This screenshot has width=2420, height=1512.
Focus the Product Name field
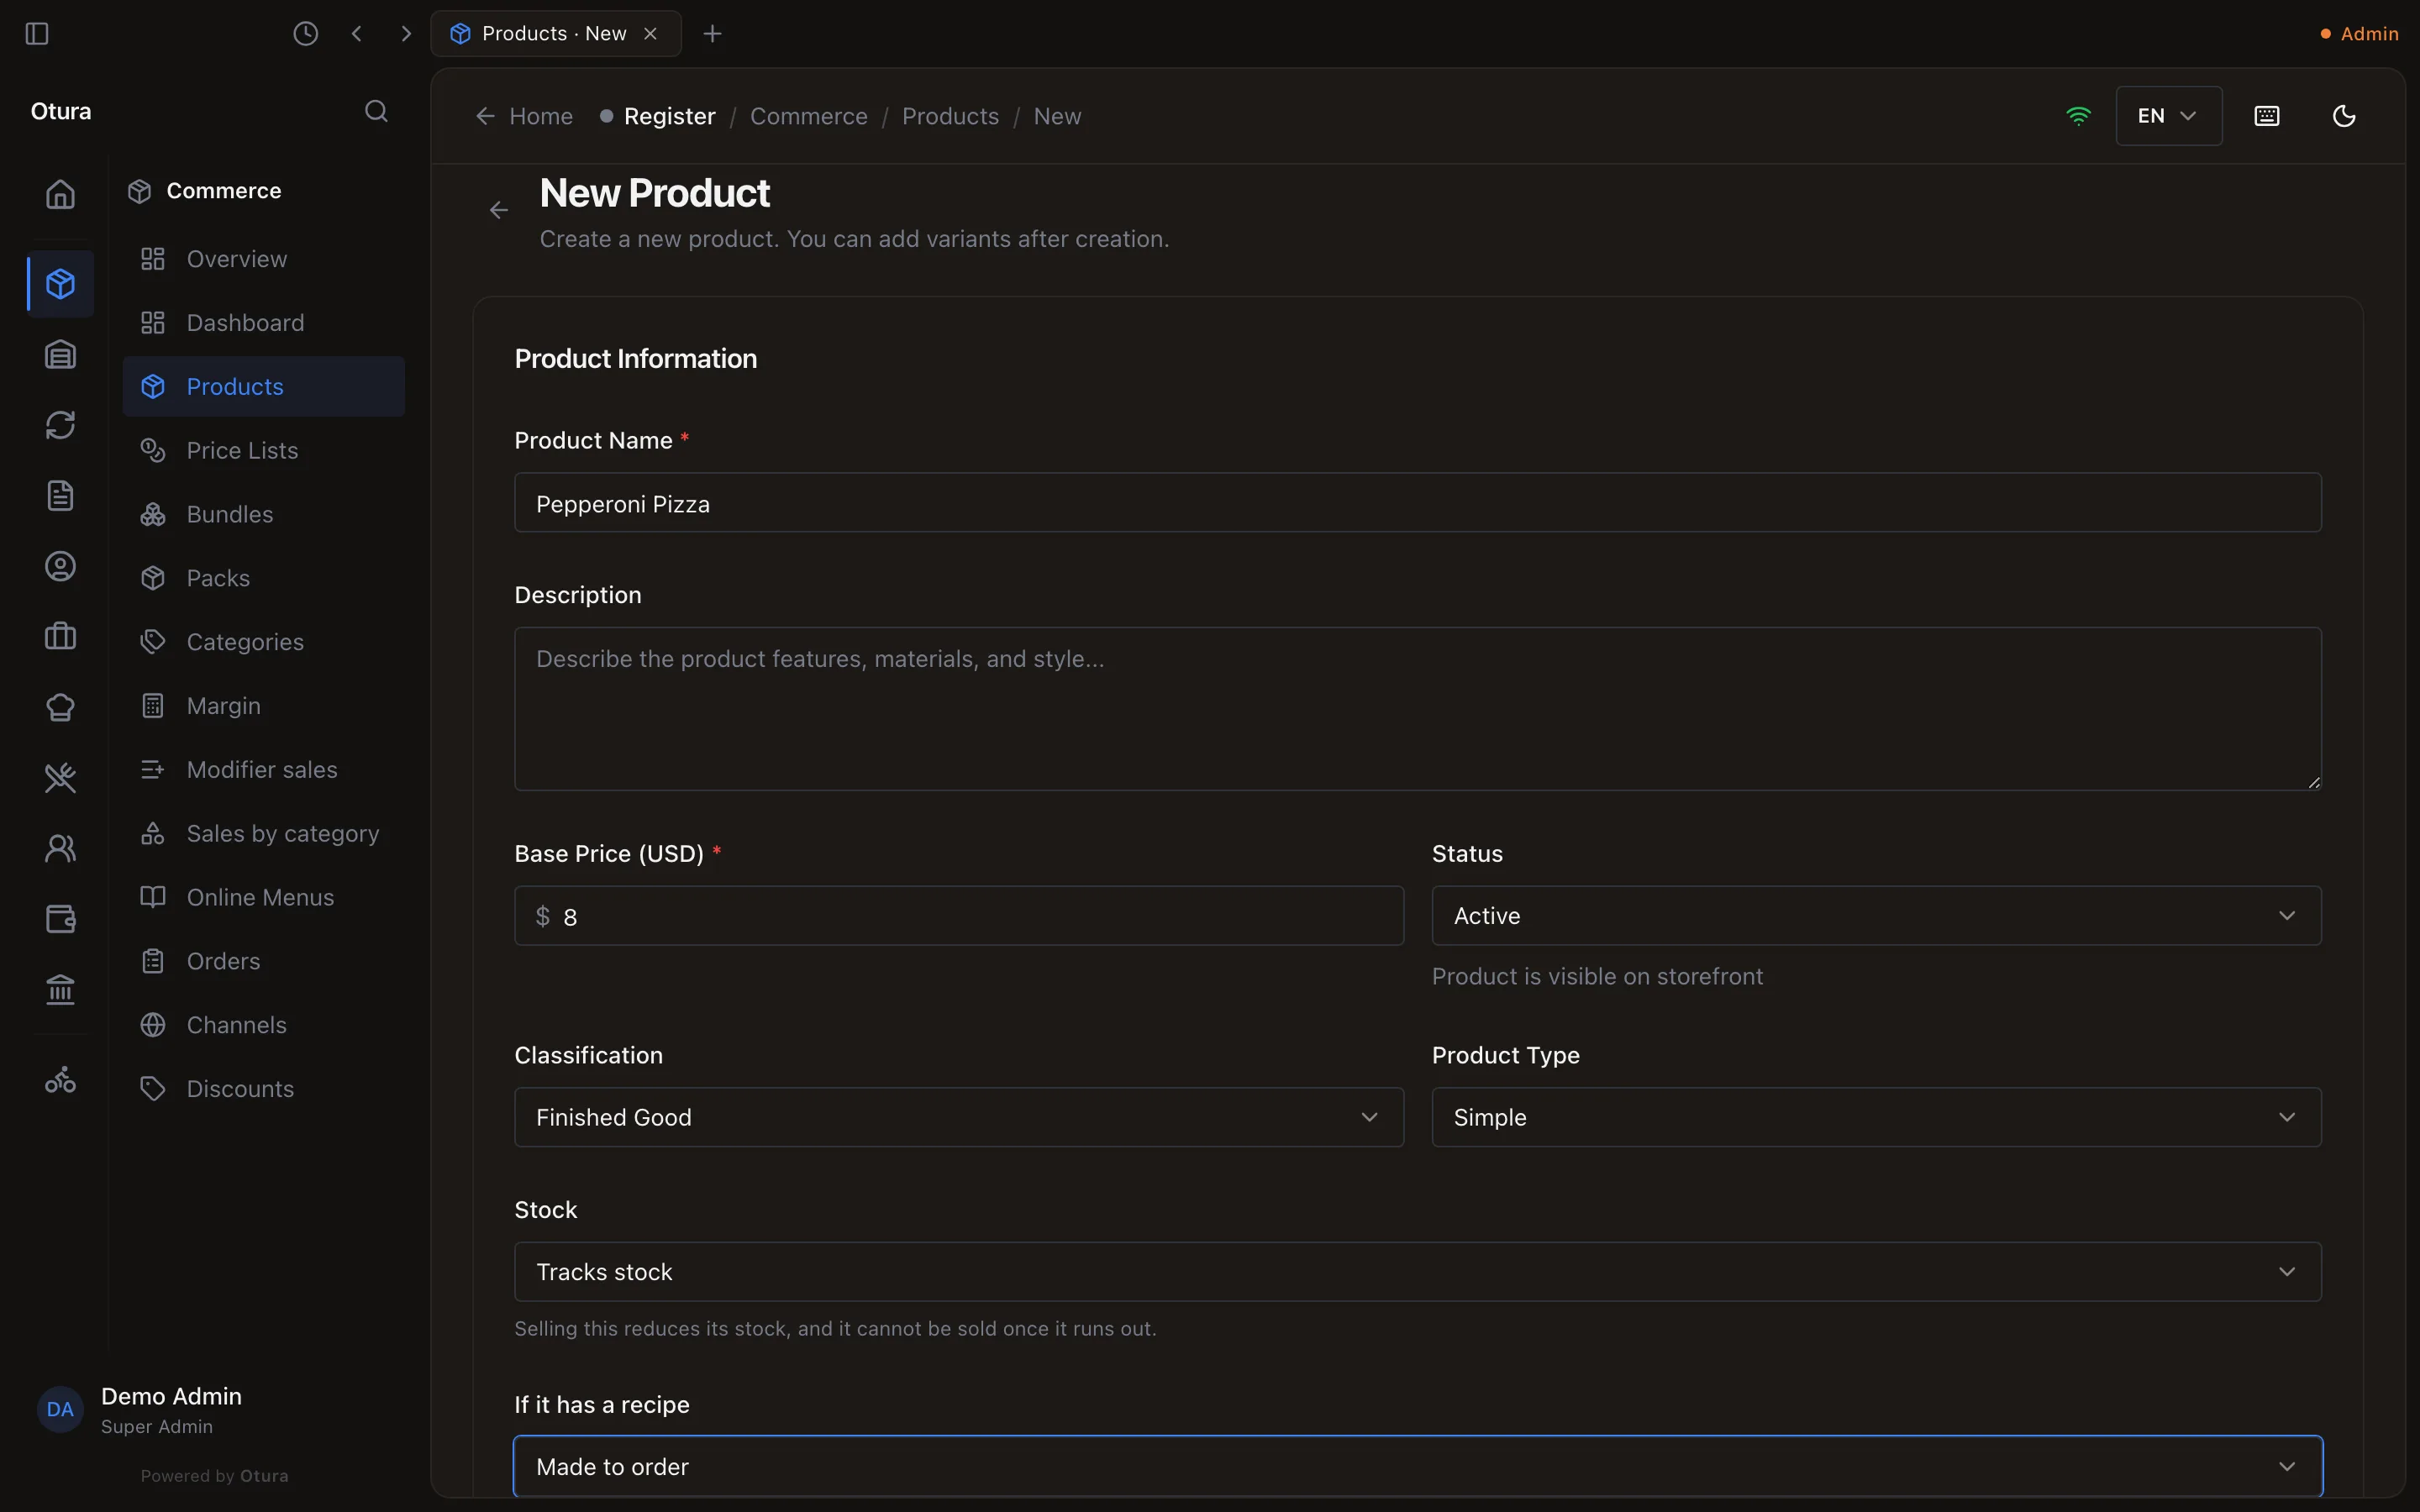coord(1418,503)
